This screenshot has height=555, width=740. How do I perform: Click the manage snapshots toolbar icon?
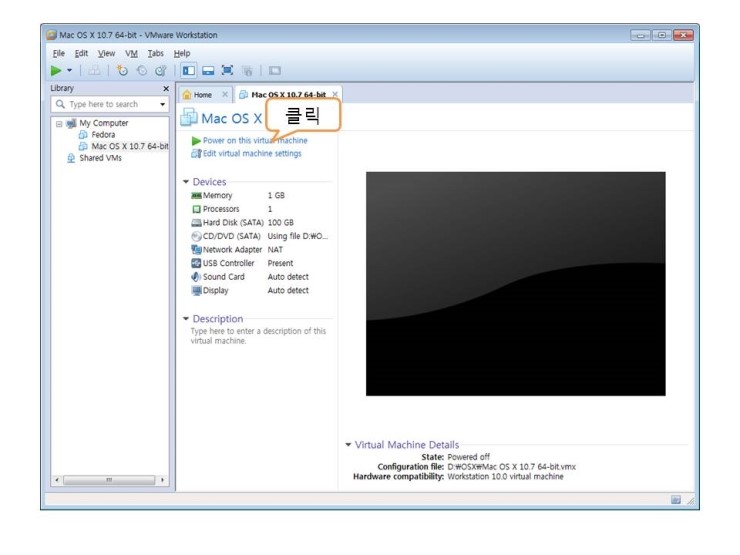(158, 71)
